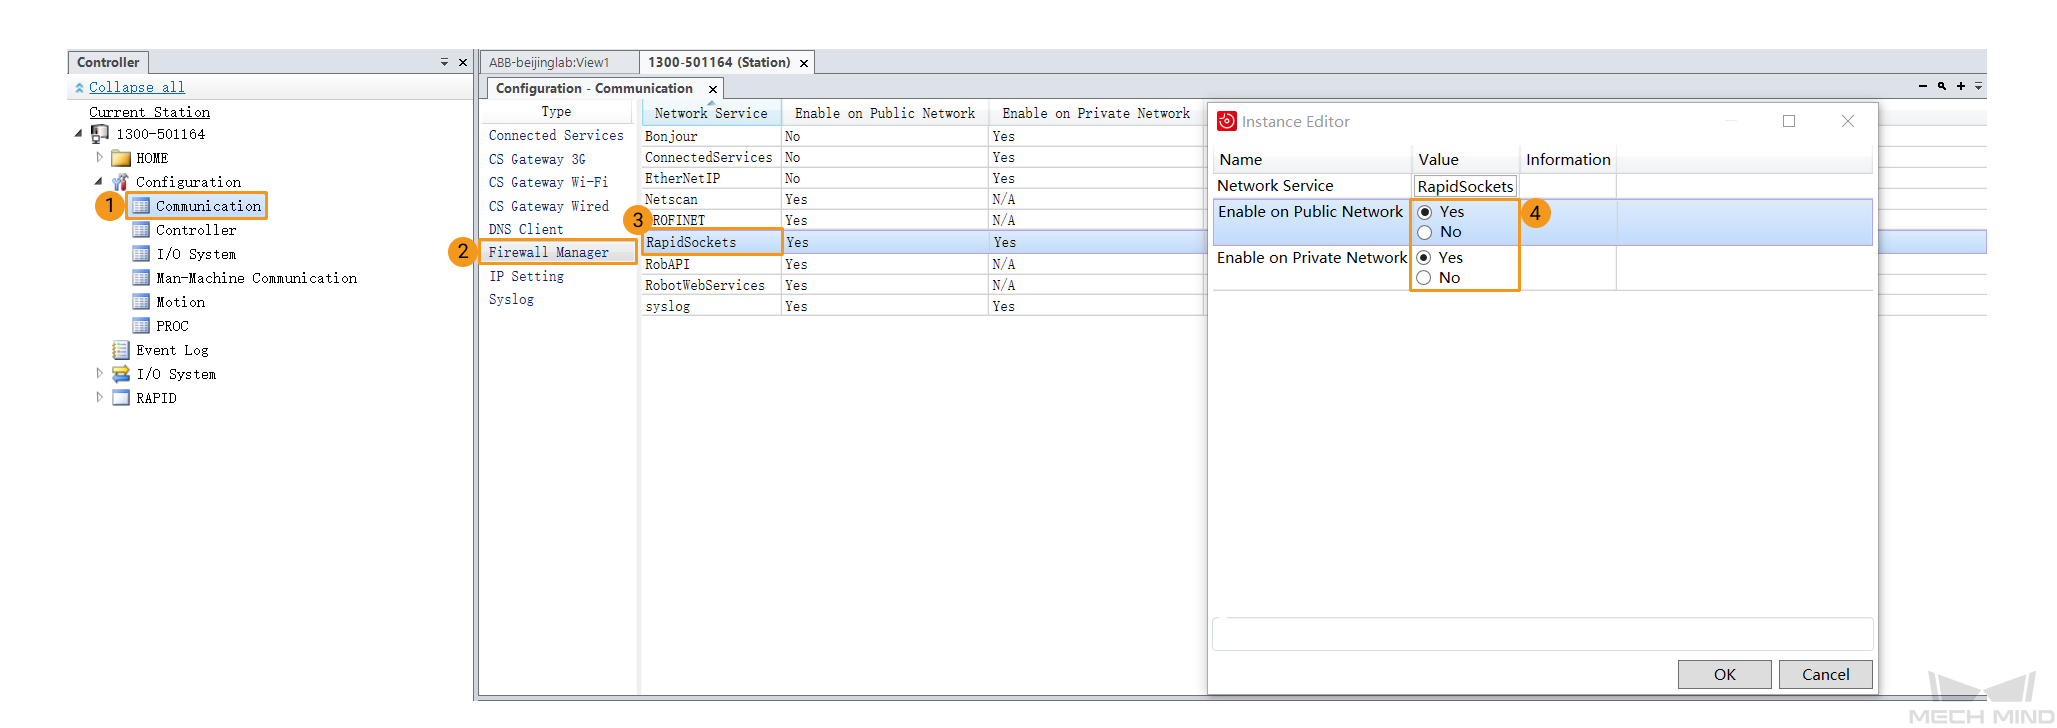The height and width of the screenshot is (728, 2057).
Task: Sort by the Network Service column header
Action: 711,113
